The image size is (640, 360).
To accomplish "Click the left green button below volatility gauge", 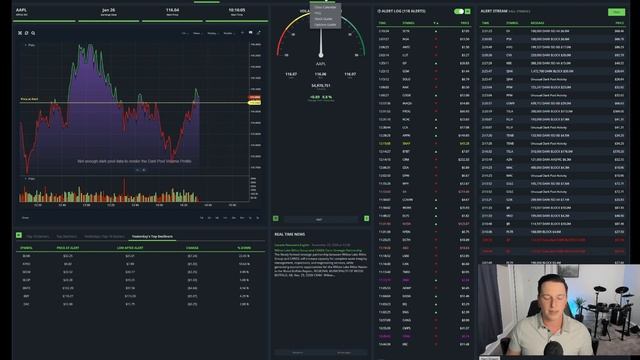I will (x=276, y=219).
